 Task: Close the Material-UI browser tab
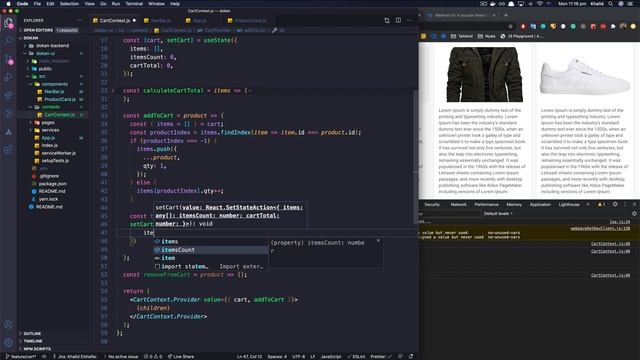(494, 15)
